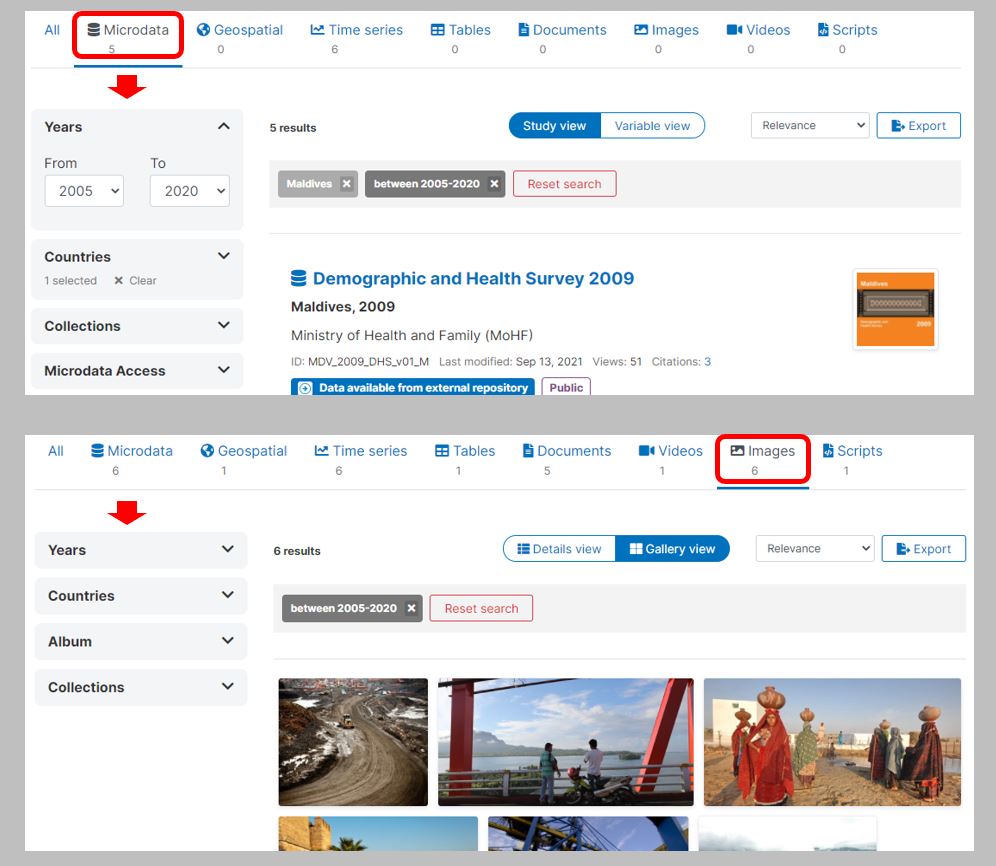Viewport: 996px width, 866px height.
Task: Click Reset search next to Maldives tag
Action: [x=564, y=184]
